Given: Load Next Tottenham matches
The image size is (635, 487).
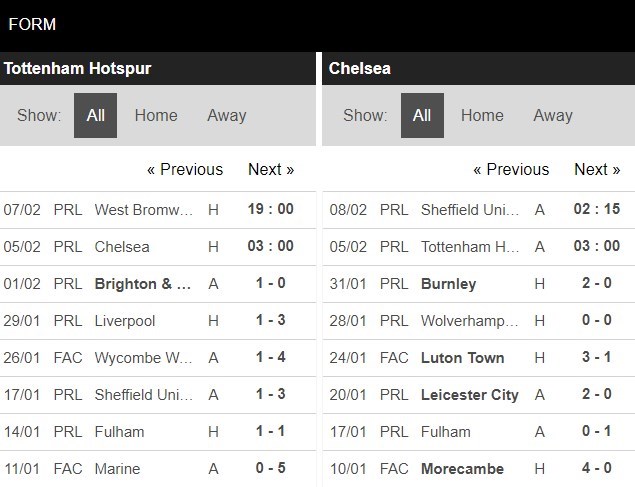Looking at the screenshot, I should click(x=271, y=169).
